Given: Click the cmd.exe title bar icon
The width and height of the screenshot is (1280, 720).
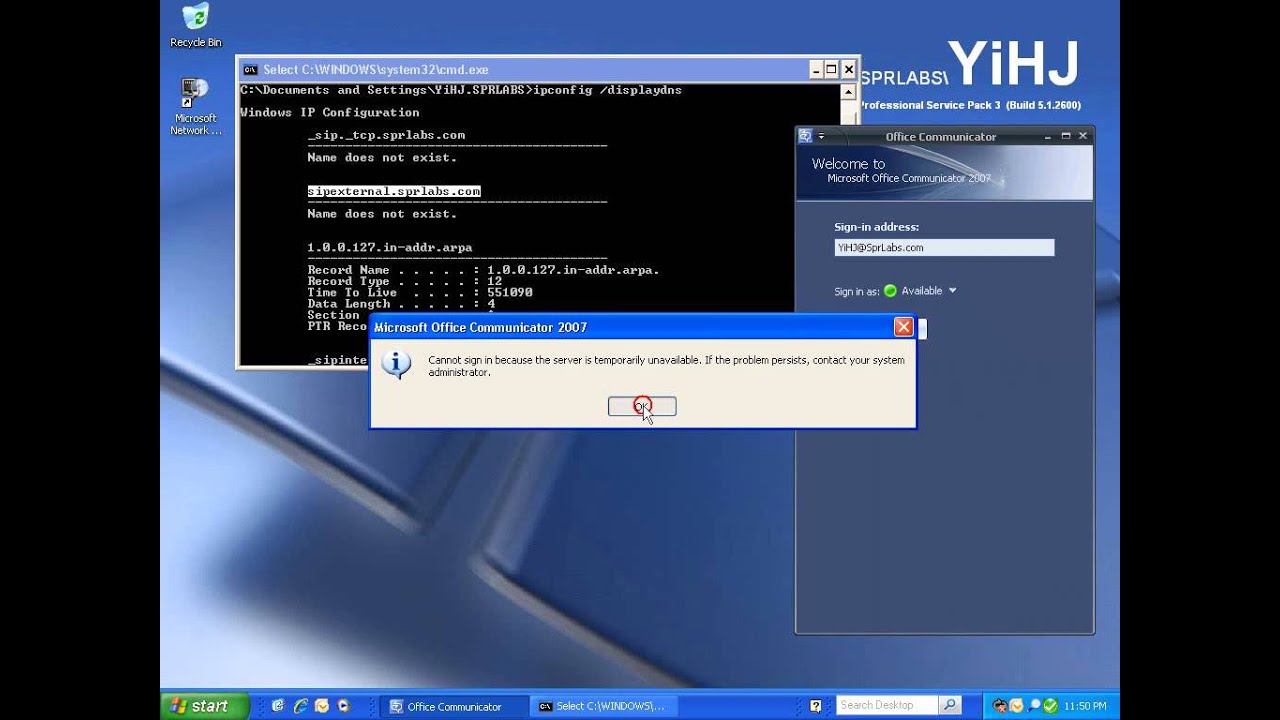Looking at the screenshot, I should [250, 70].
